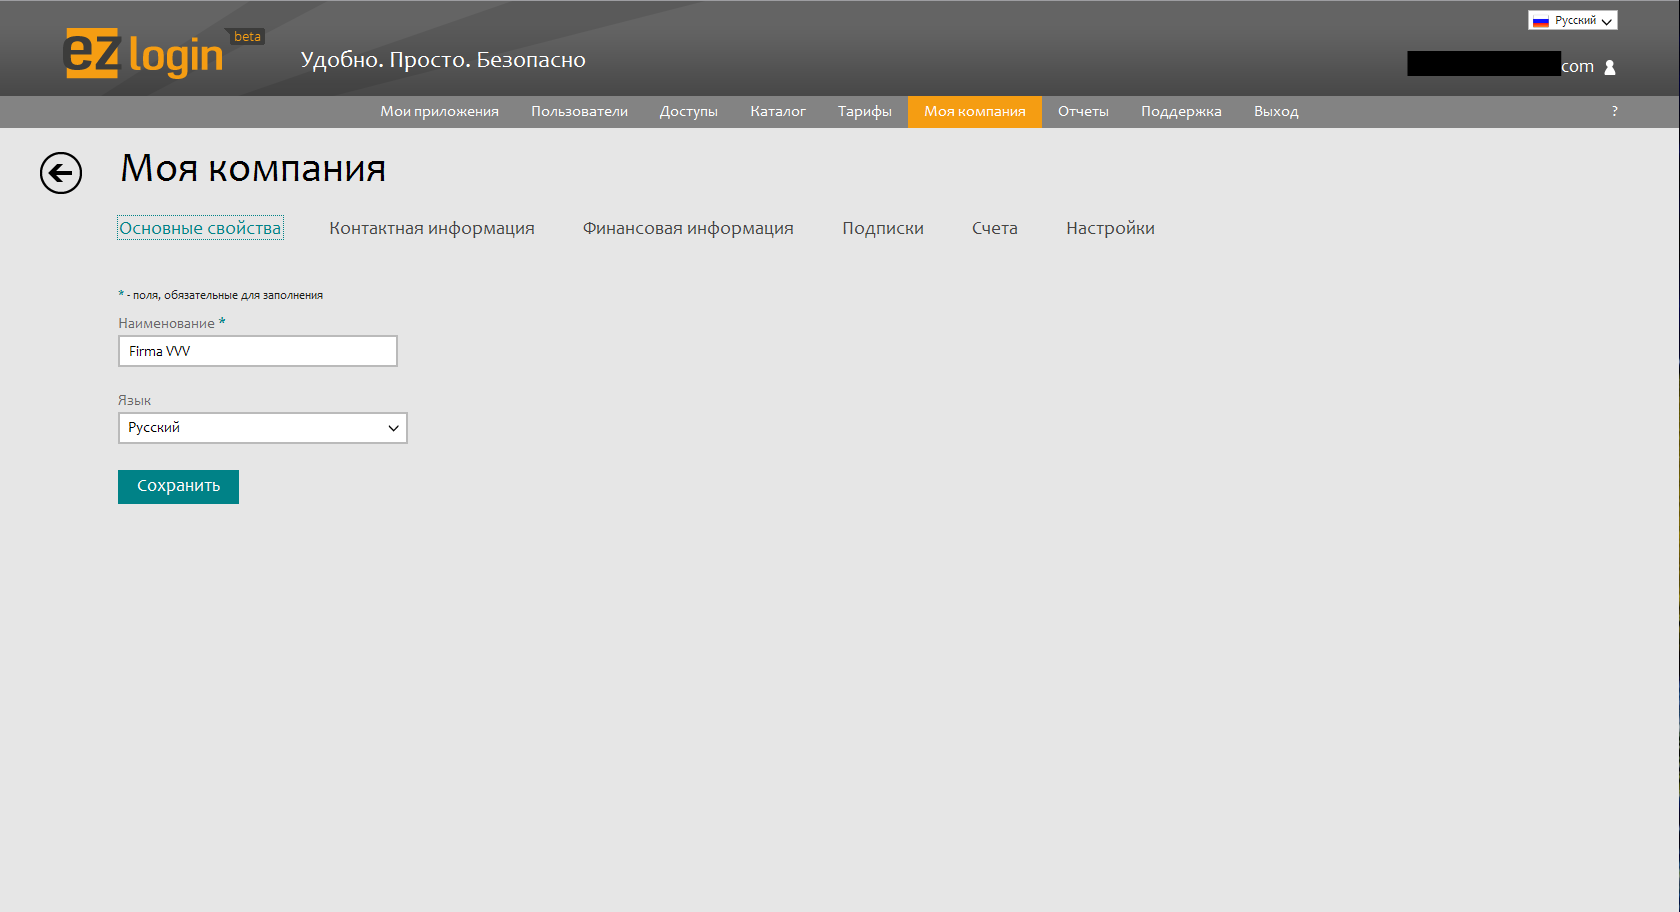The height and width of the screenshot is (912, 1680).
Task: Open Мои приложения menu item
Action: (x=439, y=111)
